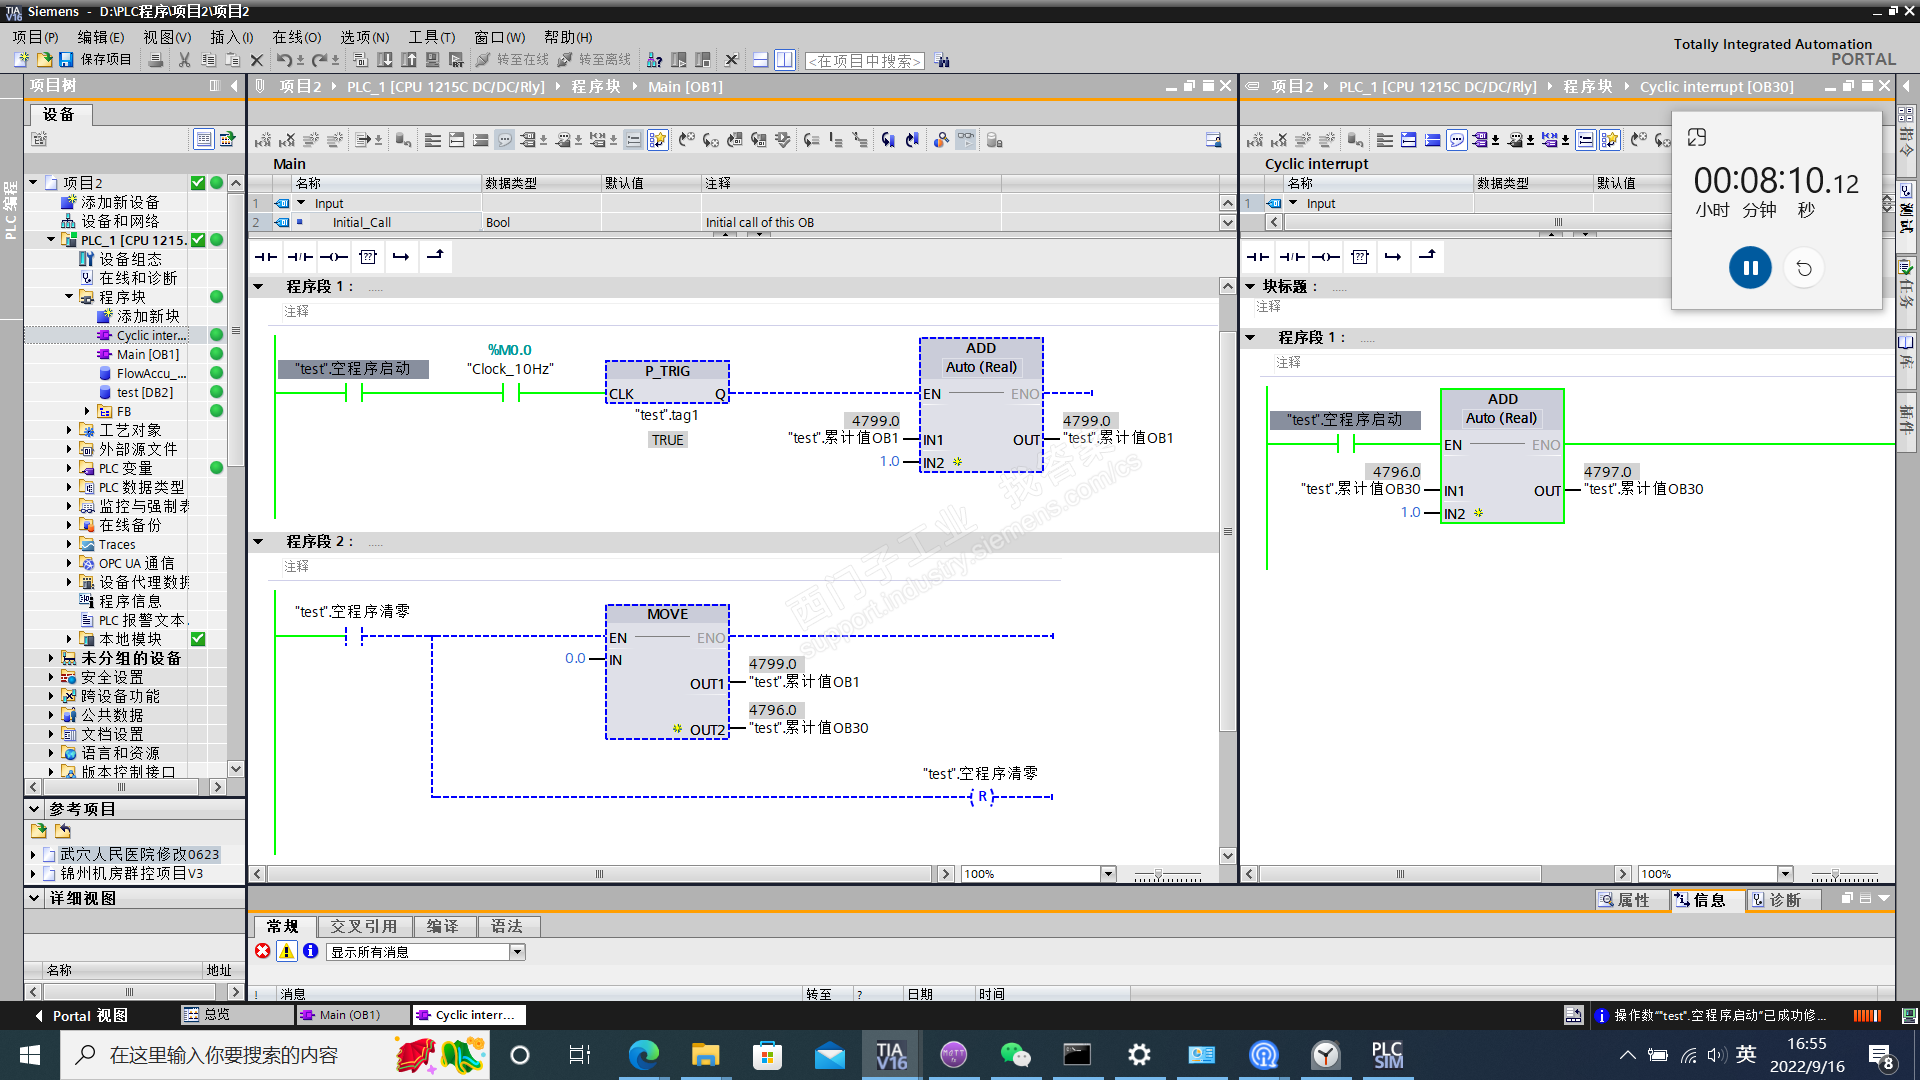Click the Cut scissors icon in toolbar
This screenshot has width=1920, height=1080.
point(184,60)
